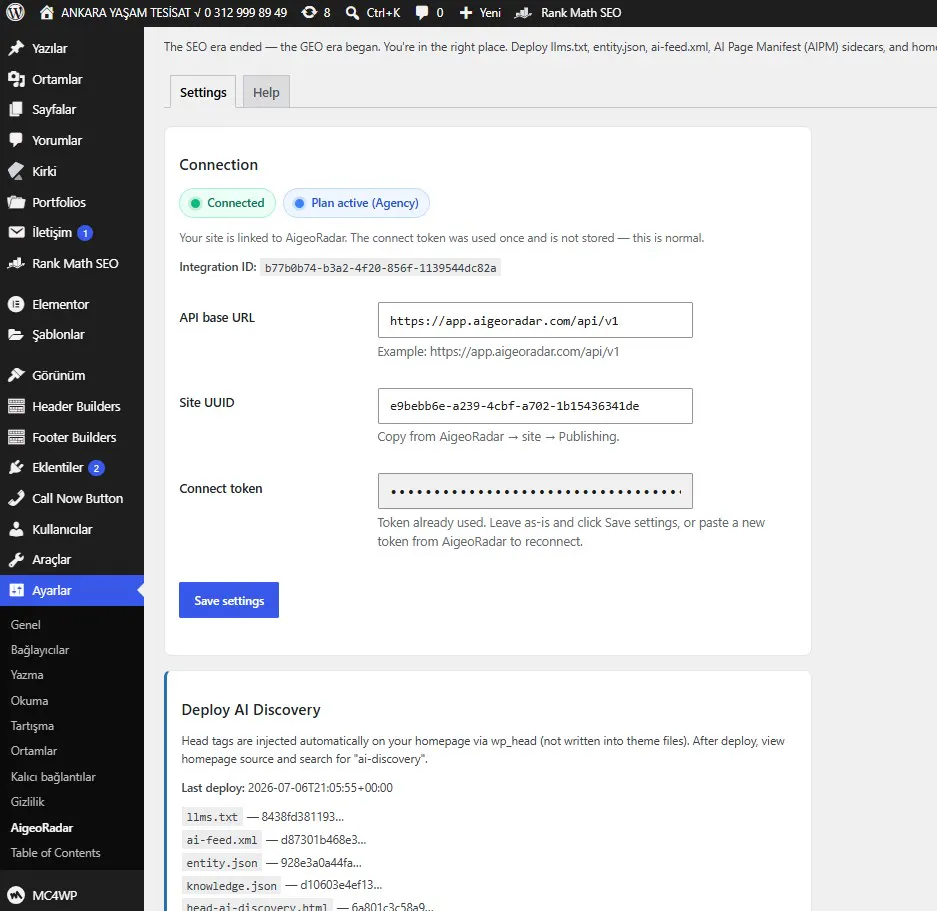Image resolution: width=937 pixels, height=911 pixels.
Task: Click the Elementor logo icon
Action: [16, 304]
